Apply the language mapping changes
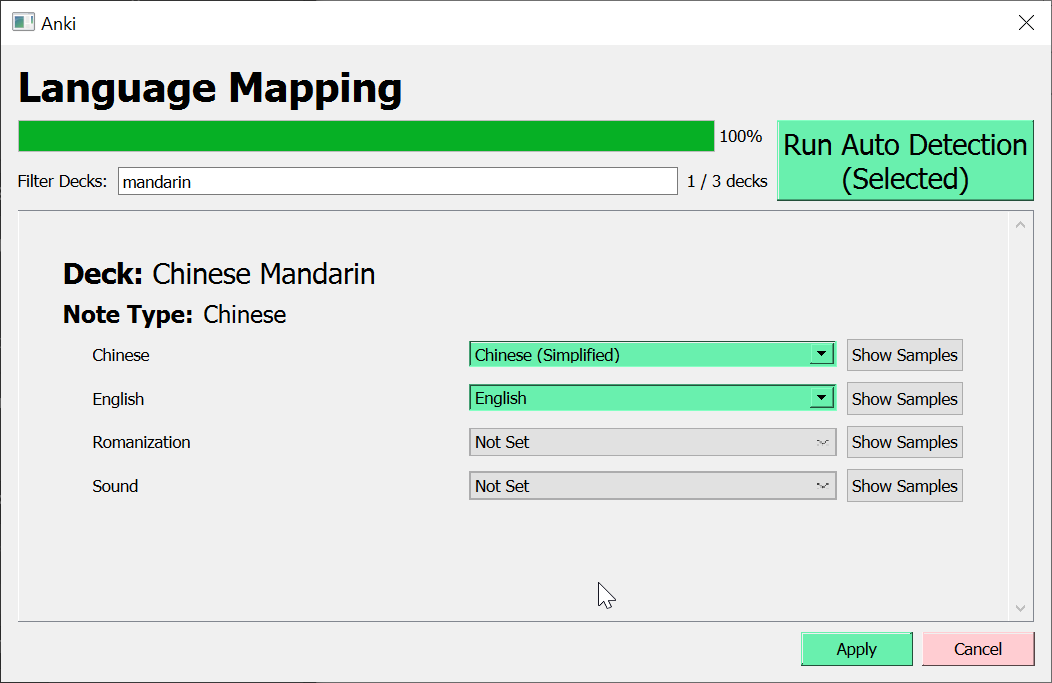Image resolution: width=1052 pixels, height=683 pixels. click(x=856, y=649)
